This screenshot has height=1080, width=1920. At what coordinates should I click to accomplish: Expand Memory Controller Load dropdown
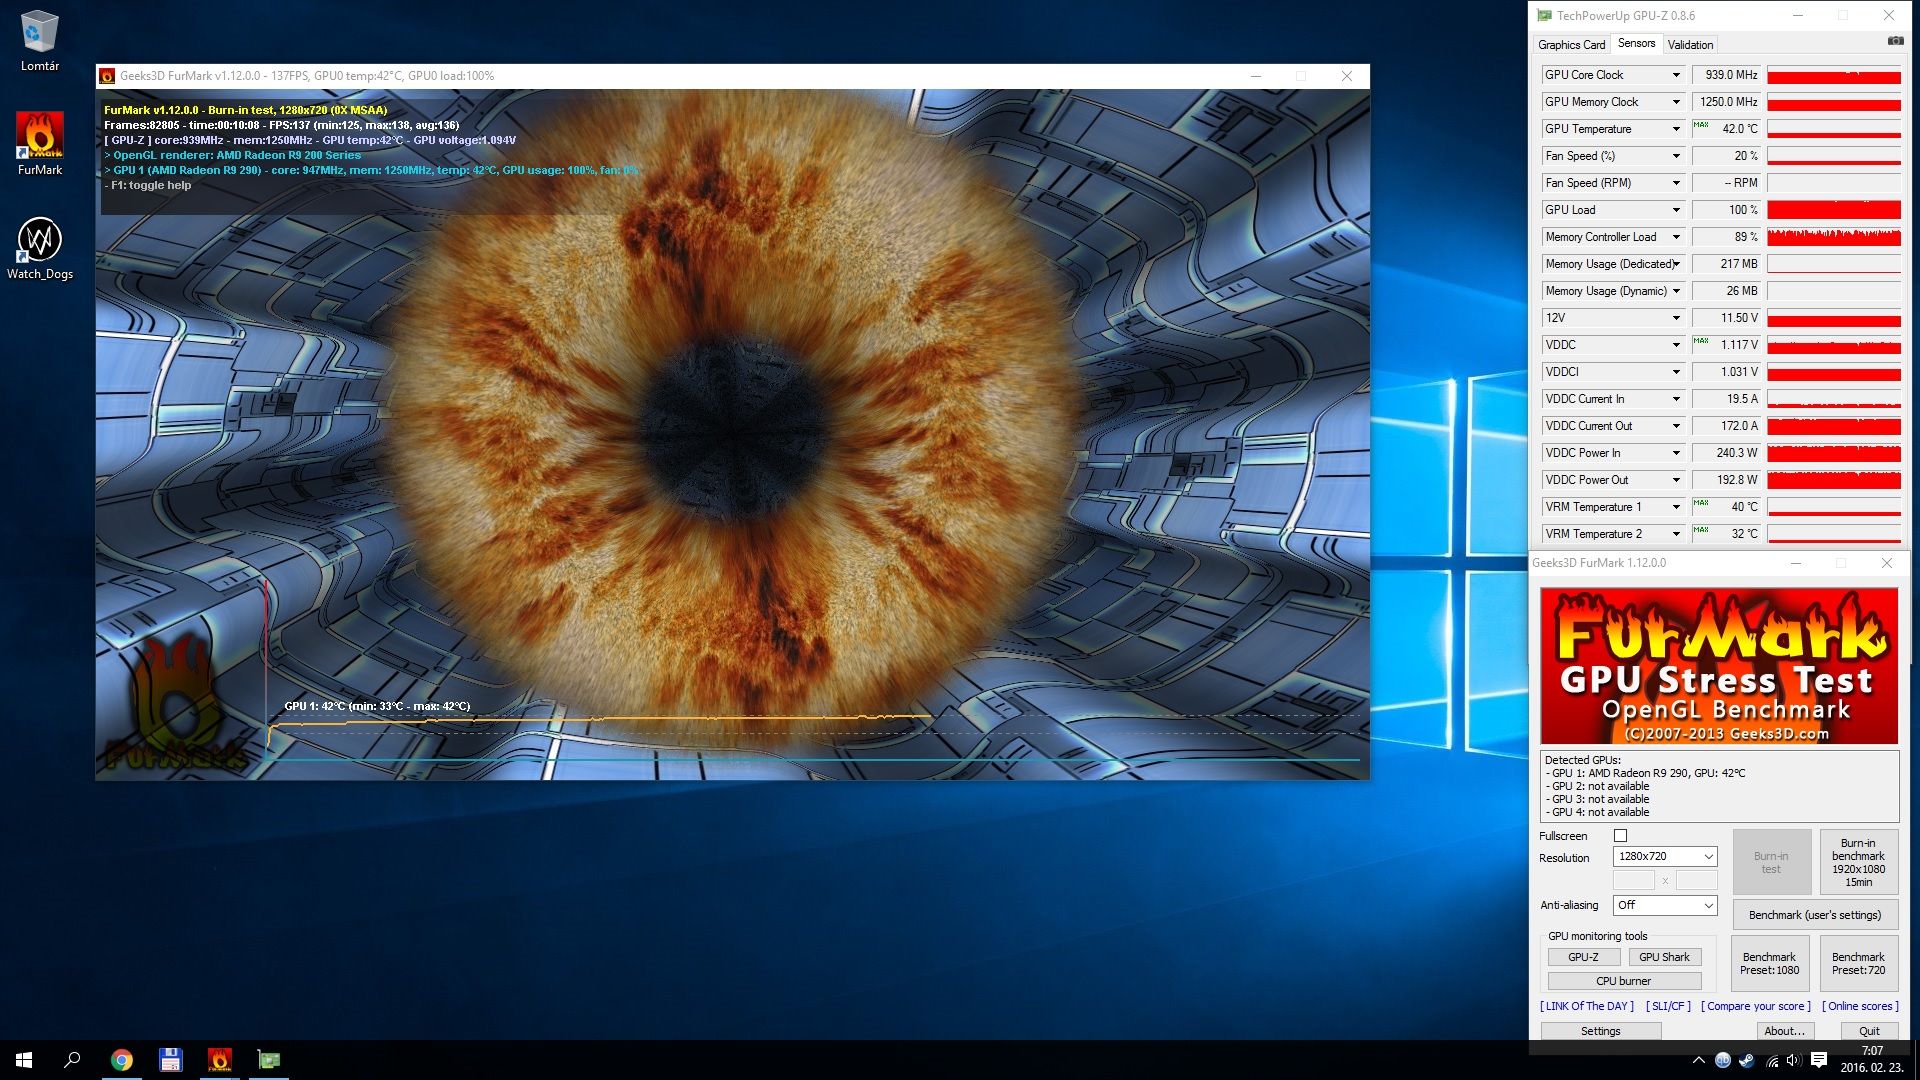[x=1676, y=237]
